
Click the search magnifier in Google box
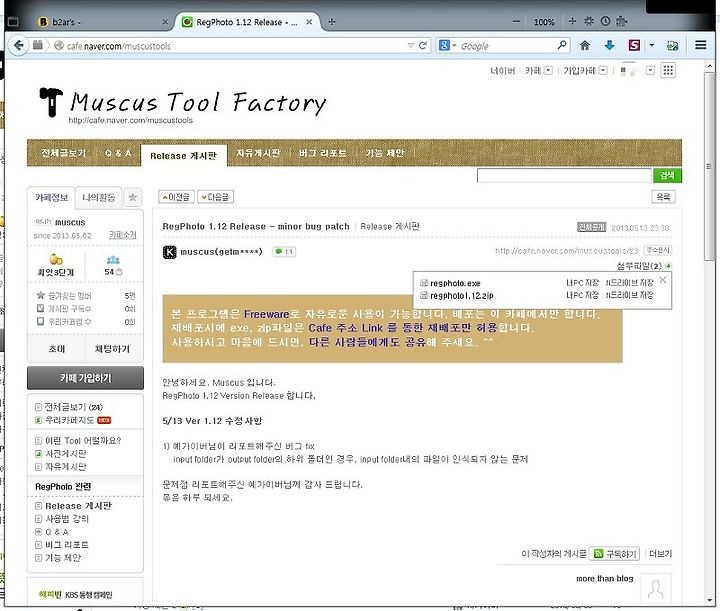(x=562, y=45)
